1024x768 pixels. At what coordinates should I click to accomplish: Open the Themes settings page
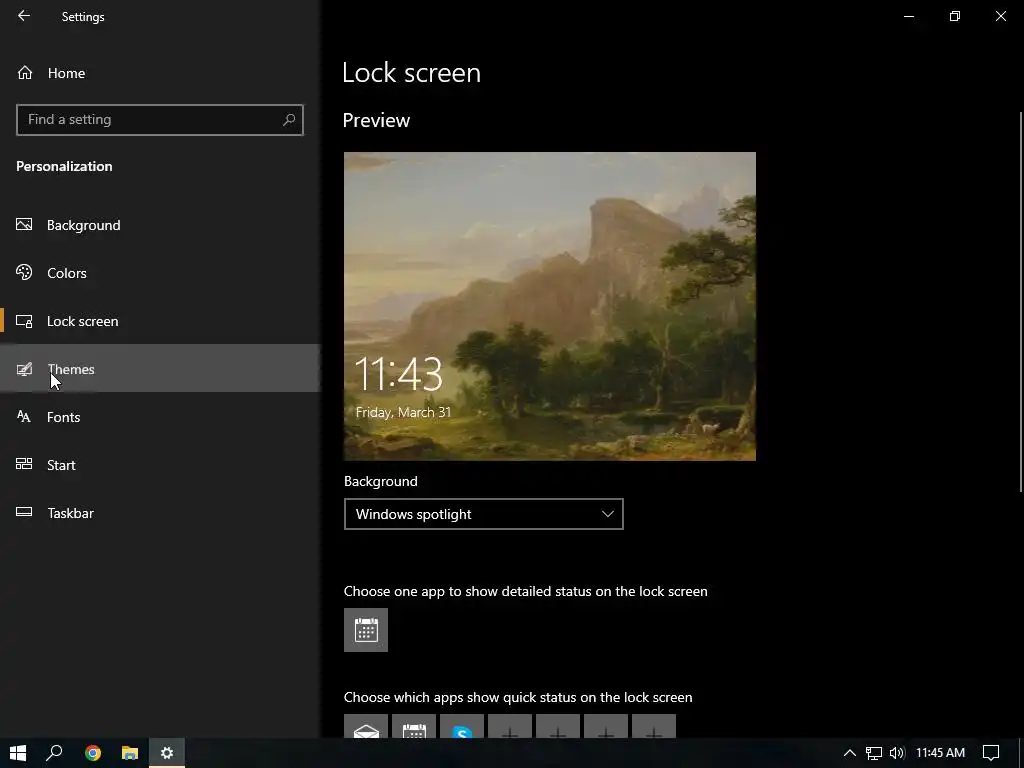160,369
